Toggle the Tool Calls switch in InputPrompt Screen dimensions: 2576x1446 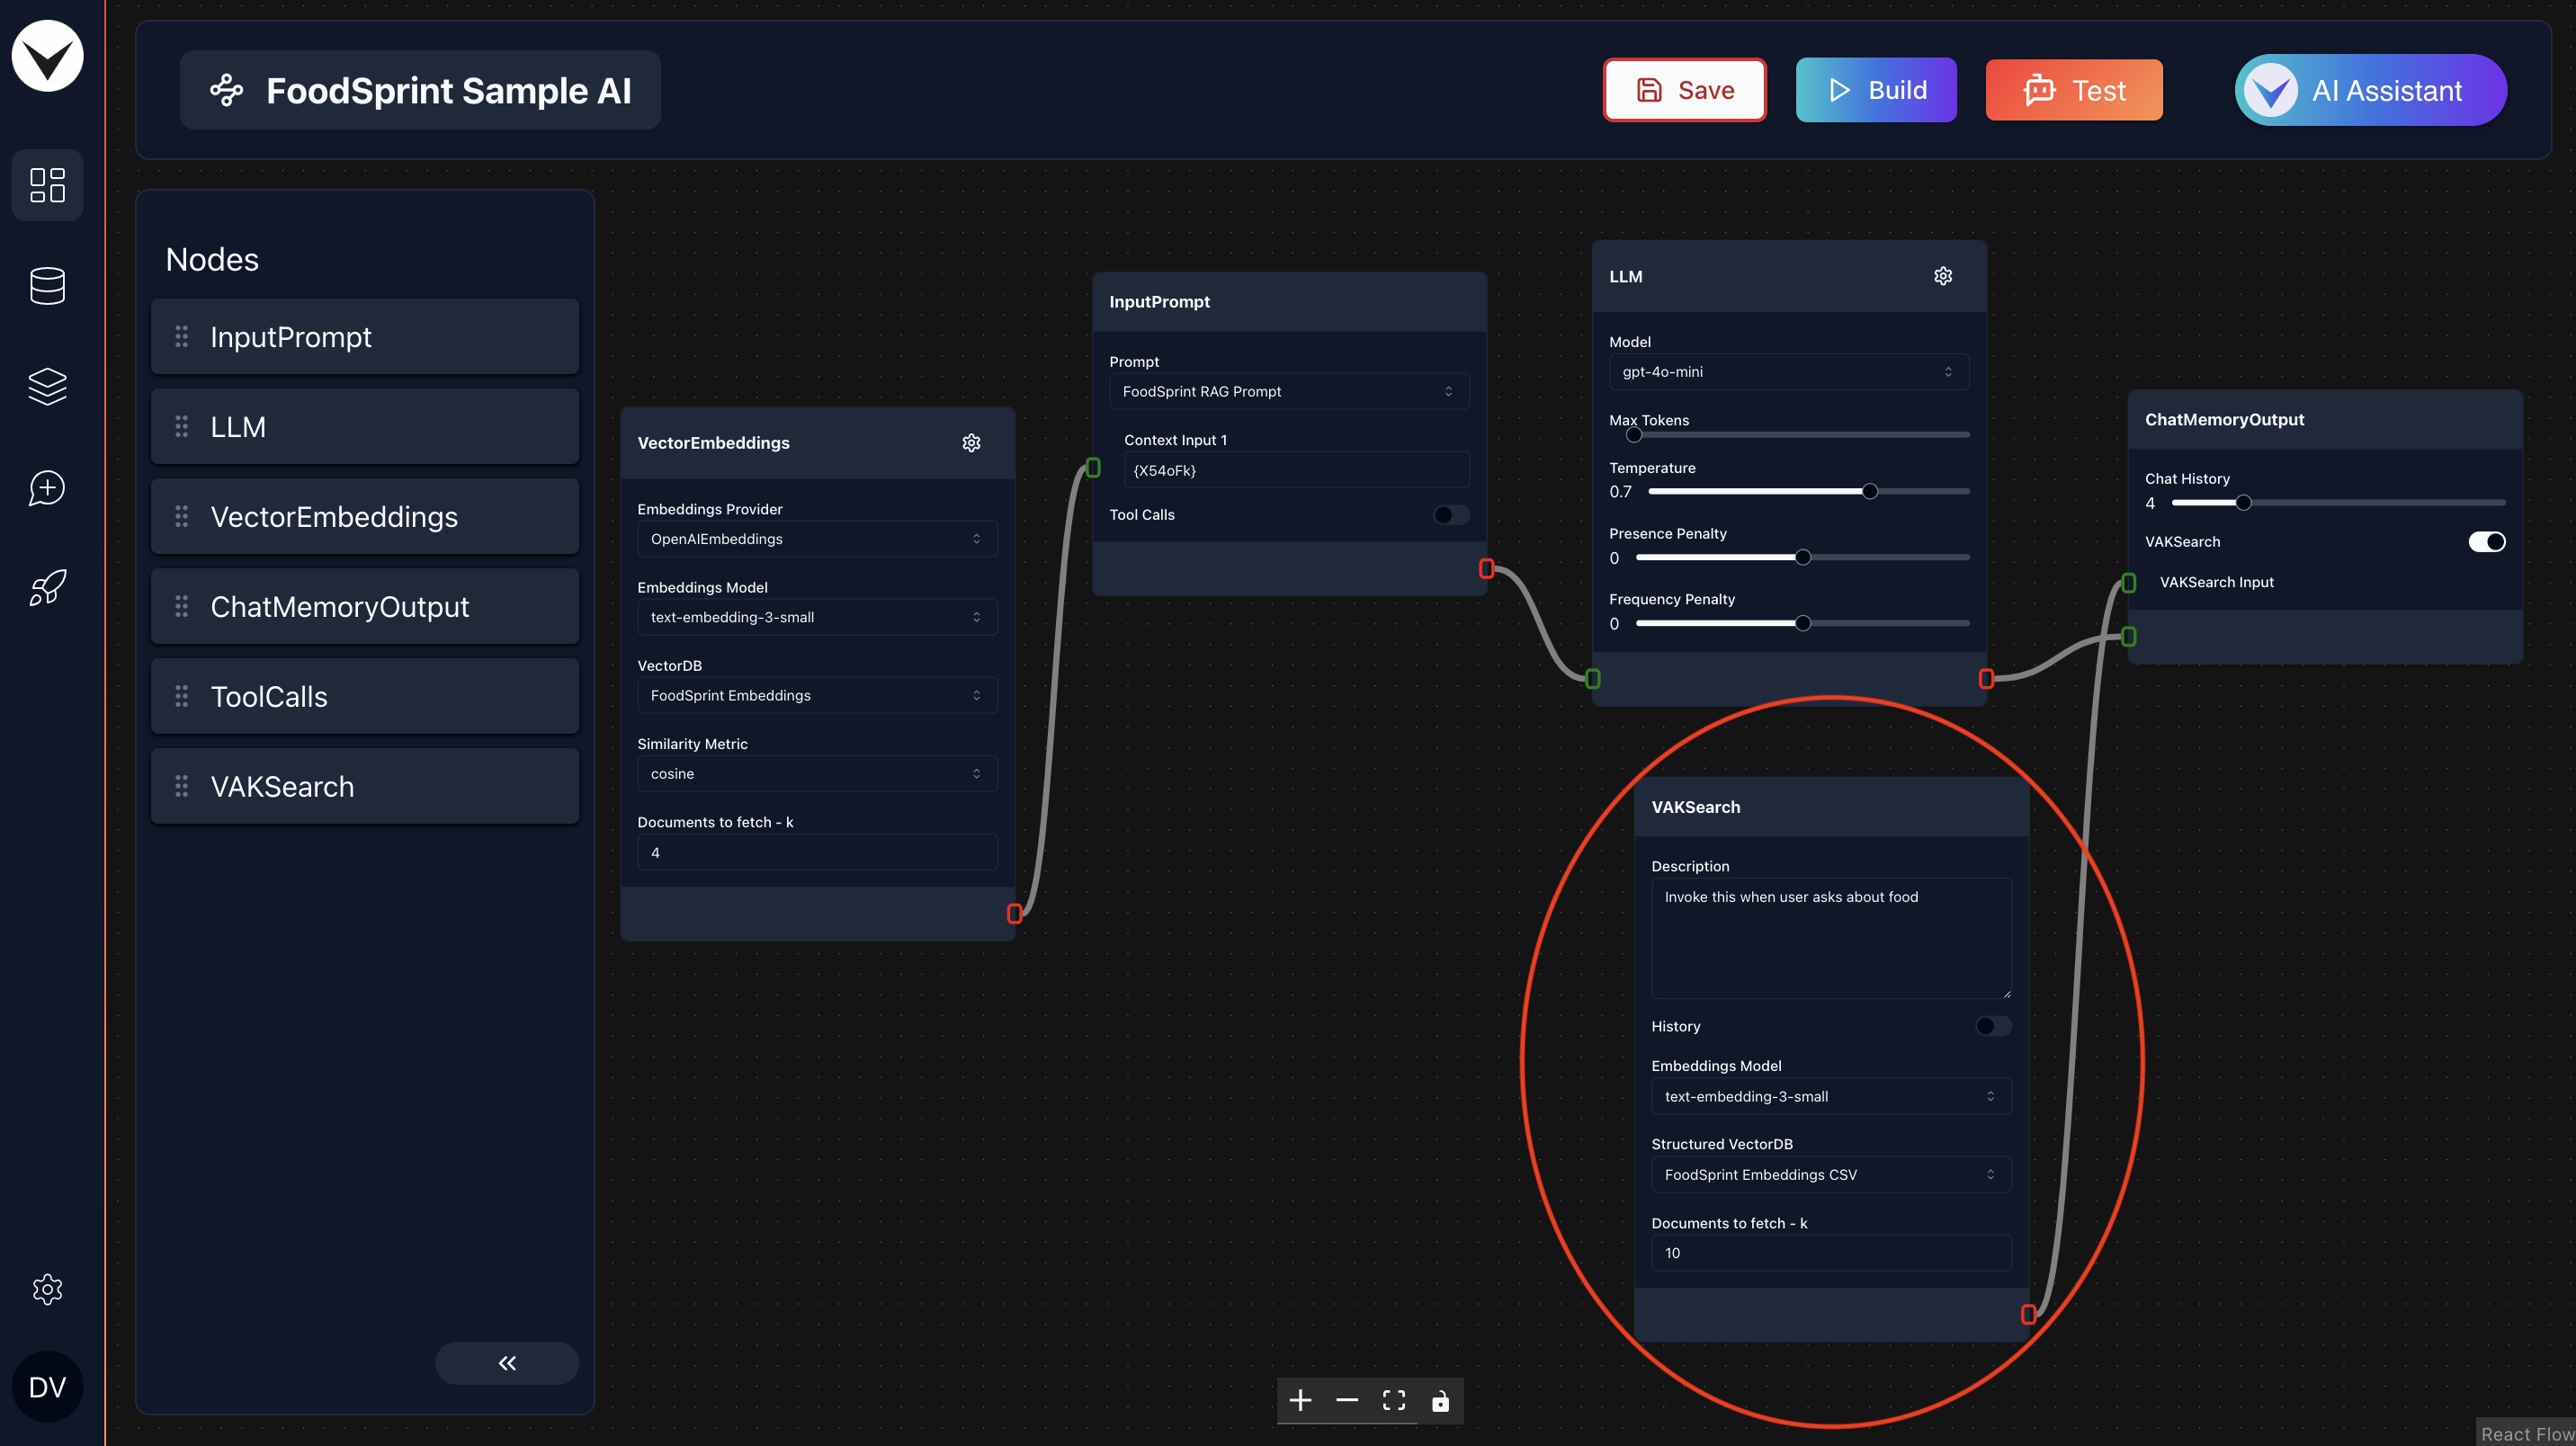pos(1451,515)
